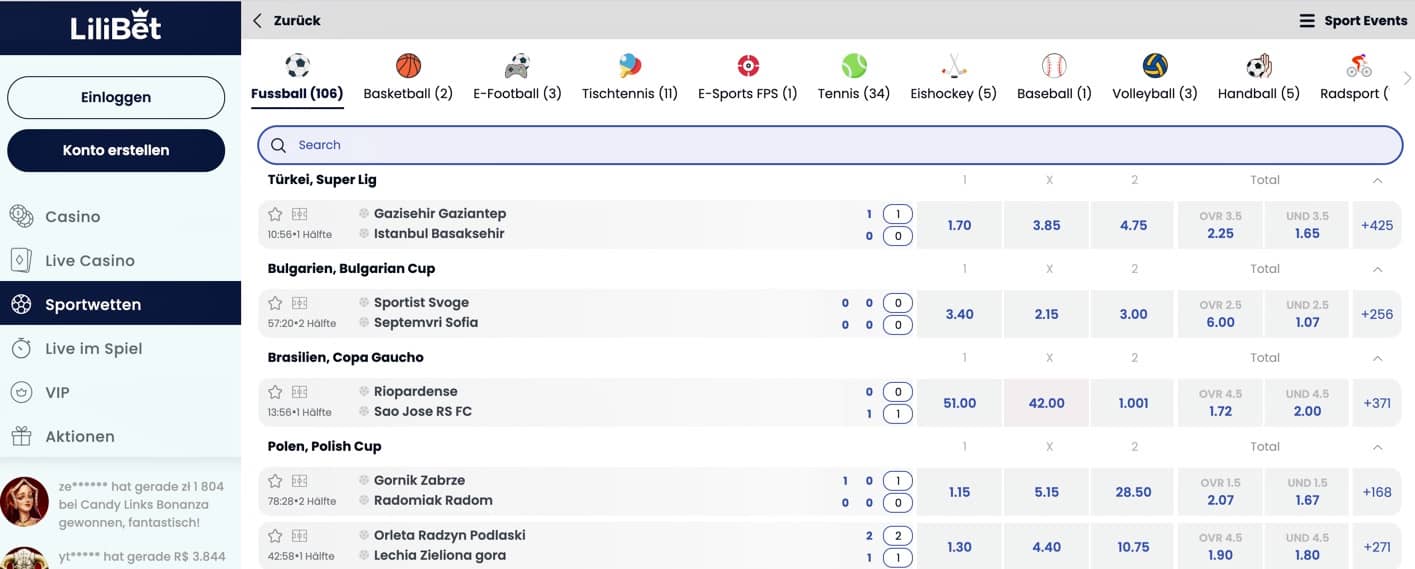Open +371 more markets
Screen dimensions: 1415x569
(x=1377, y=403)
